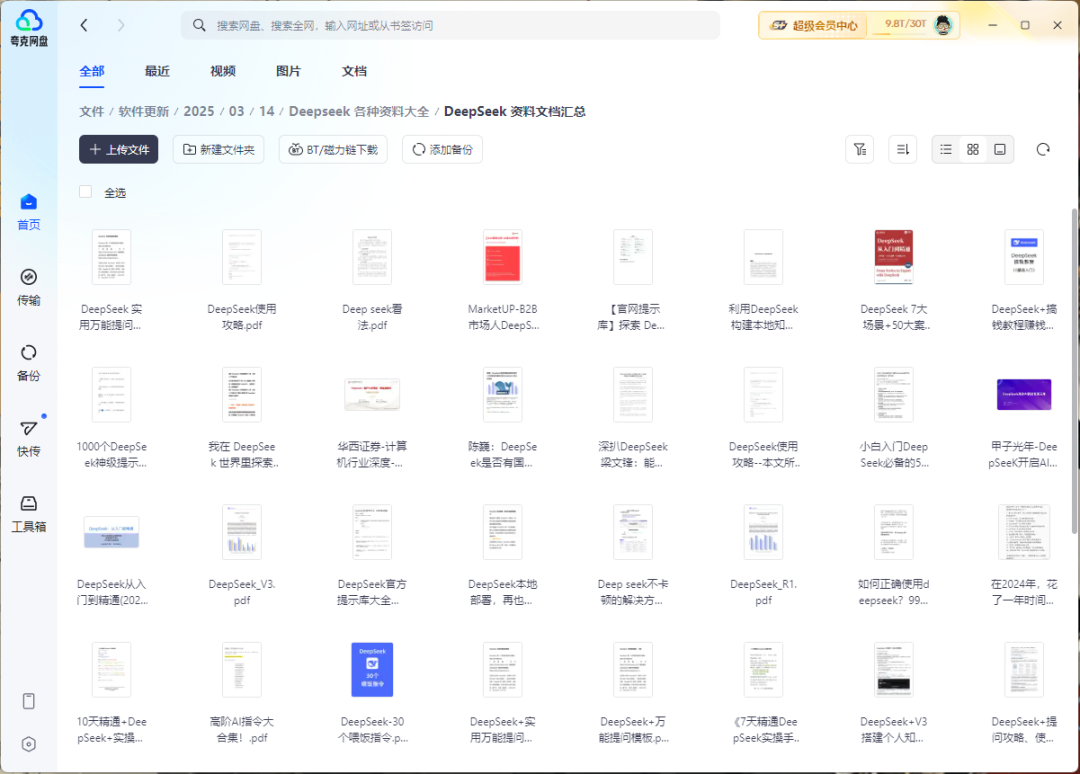Select the 文档 tab

coord(354,72)
